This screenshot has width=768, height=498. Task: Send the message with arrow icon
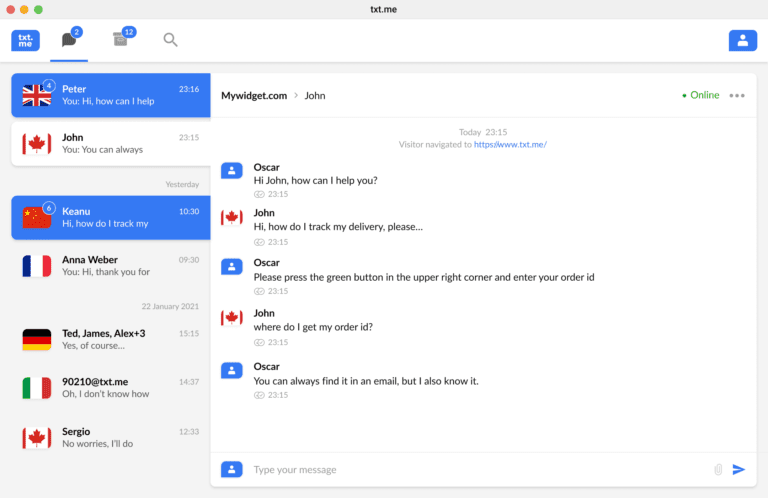(739, 470)
